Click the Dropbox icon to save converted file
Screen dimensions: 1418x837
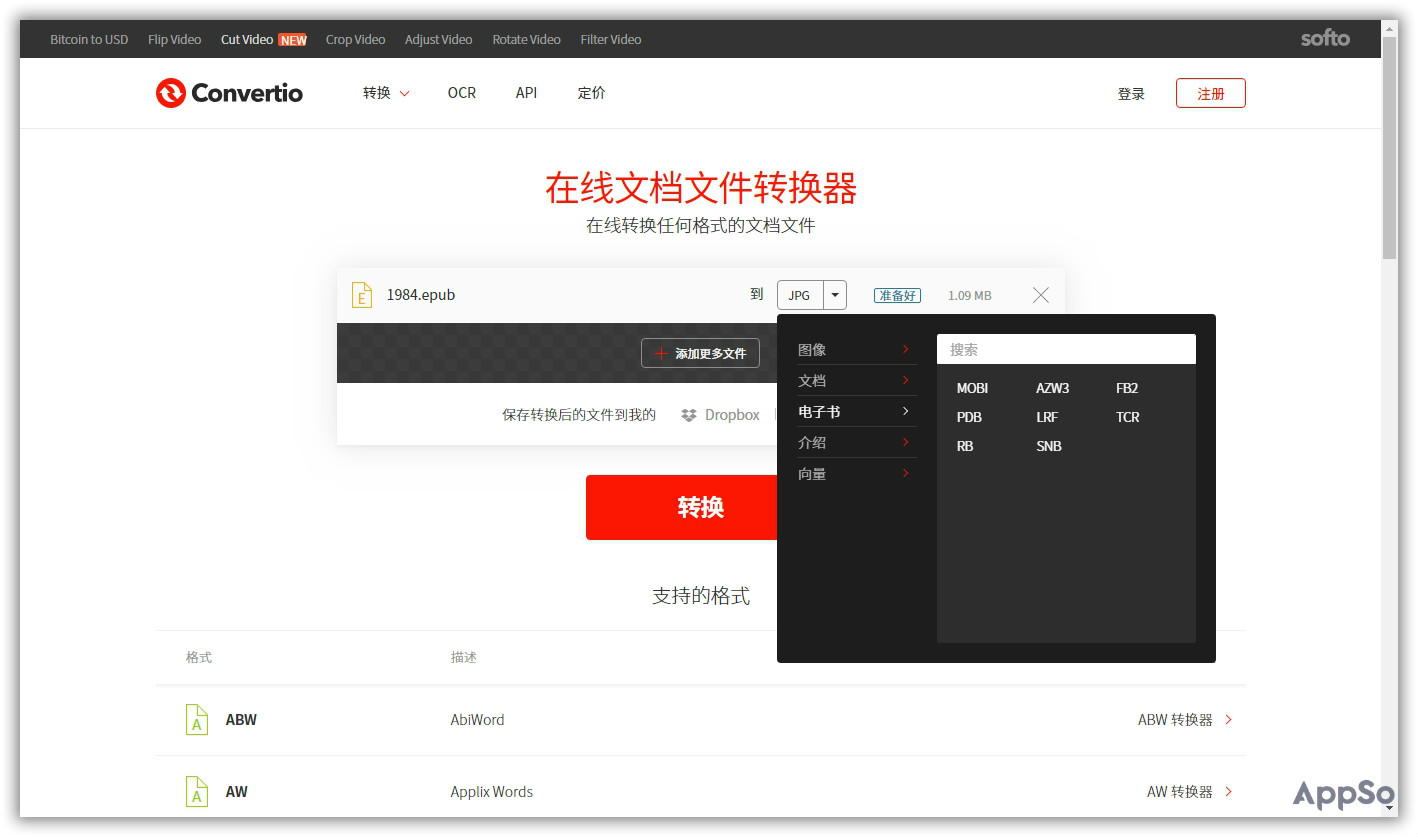689,414
